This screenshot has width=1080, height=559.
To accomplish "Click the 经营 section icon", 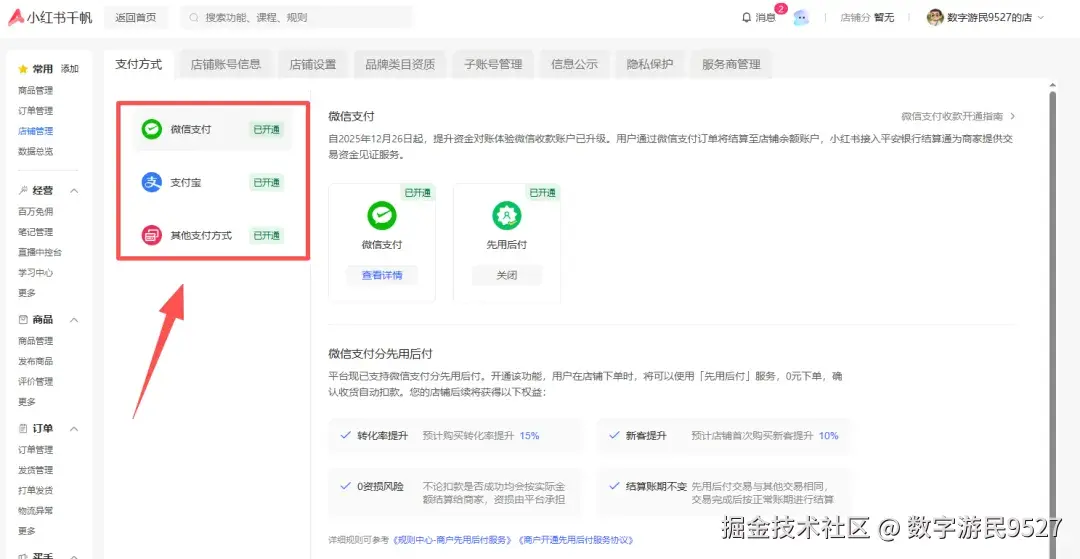I will tap(23, 191).
